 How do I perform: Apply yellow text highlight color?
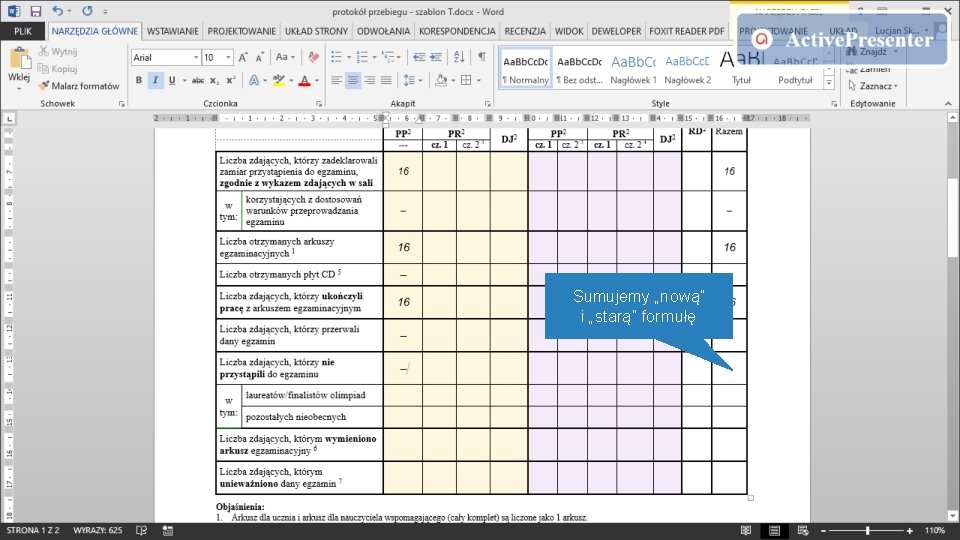coord(279,80)
